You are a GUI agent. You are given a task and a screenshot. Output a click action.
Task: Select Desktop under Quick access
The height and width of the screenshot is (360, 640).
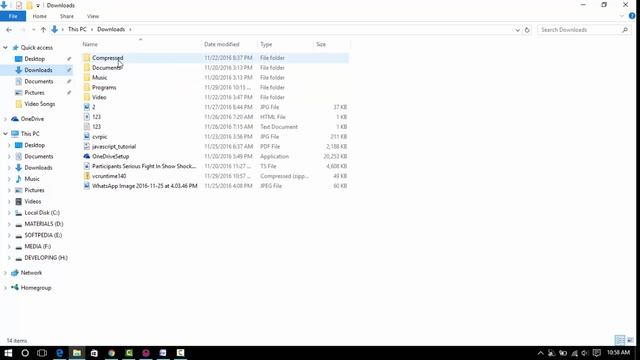click(x=35, y=59)
